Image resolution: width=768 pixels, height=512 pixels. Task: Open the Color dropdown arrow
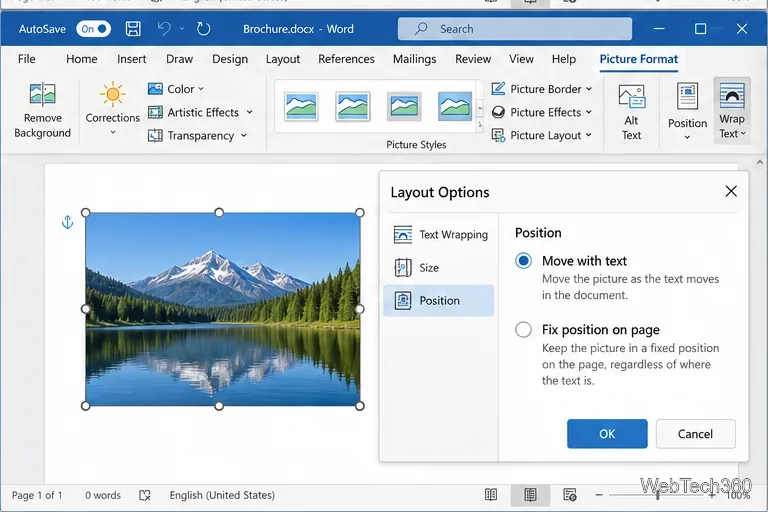[x=201, y=89]
